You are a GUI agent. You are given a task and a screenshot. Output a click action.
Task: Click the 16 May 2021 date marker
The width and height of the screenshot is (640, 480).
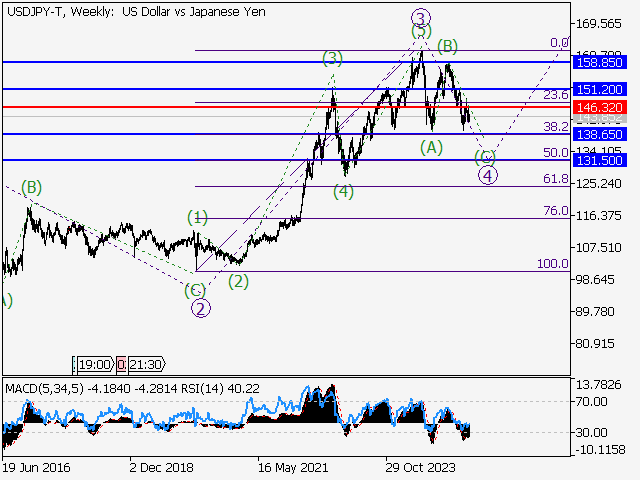291,467
